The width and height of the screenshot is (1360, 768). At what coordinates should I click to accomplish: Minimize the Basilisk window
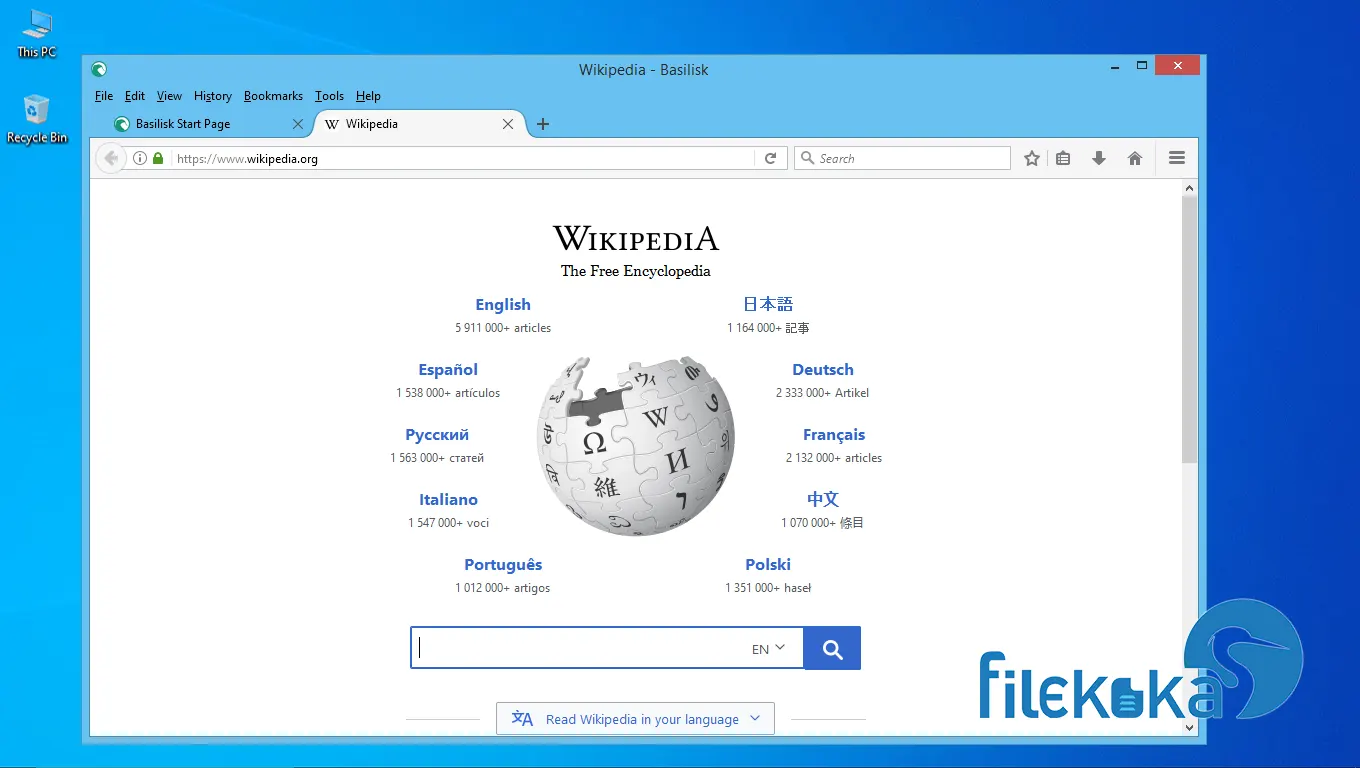(x=1115, y=66)
